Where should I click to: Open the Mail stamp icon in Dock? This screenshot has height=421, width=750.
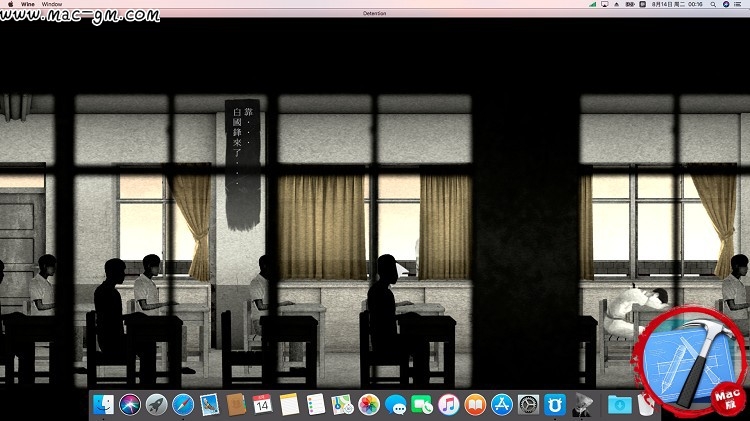tap(210, 405)
